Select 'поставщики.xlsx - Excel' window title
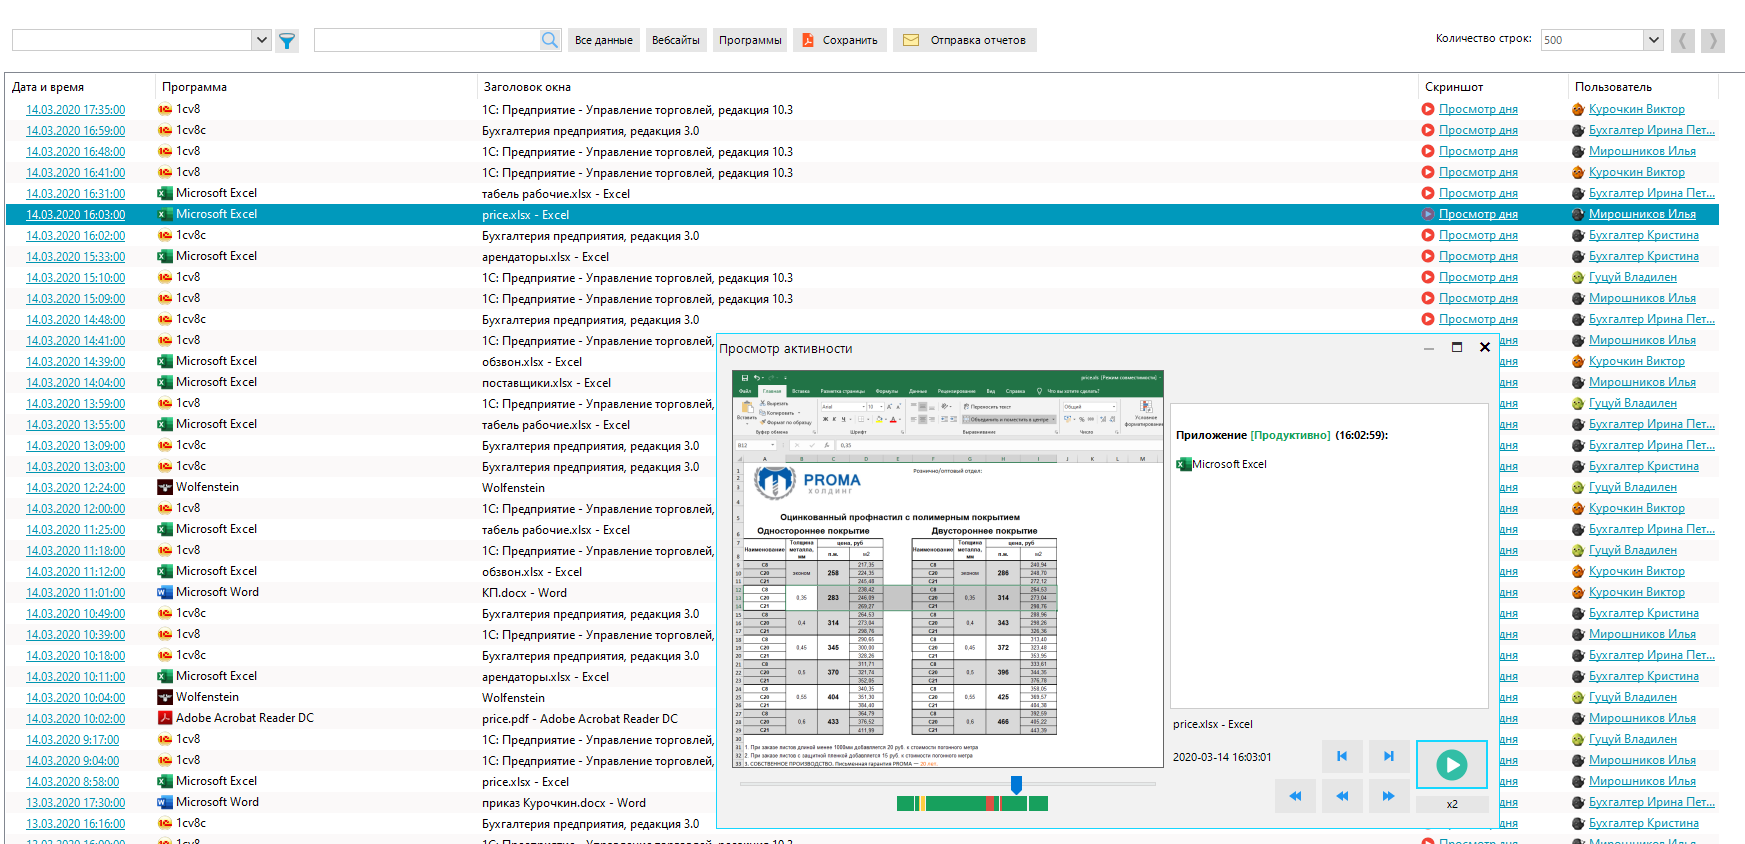 [546, 383]
